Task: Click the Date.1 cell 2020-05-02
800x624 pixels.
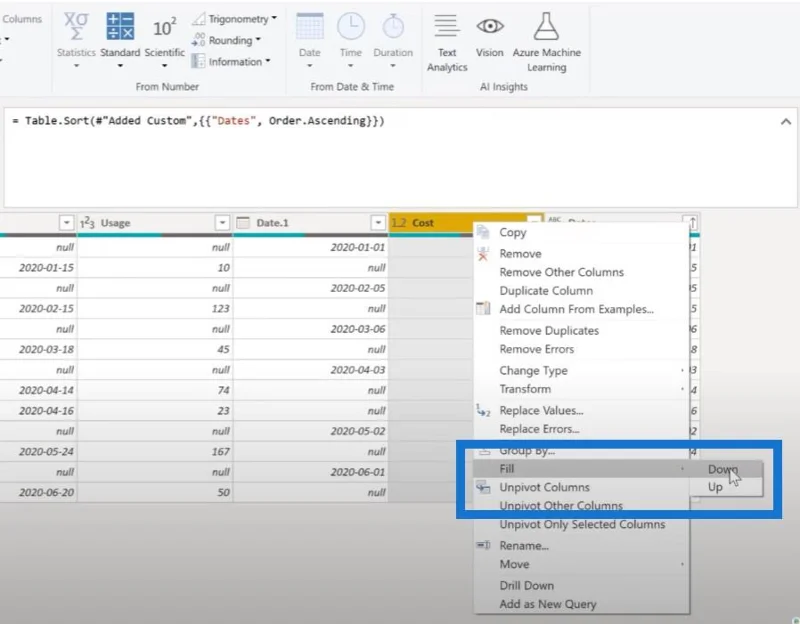Action: [310, 431]
